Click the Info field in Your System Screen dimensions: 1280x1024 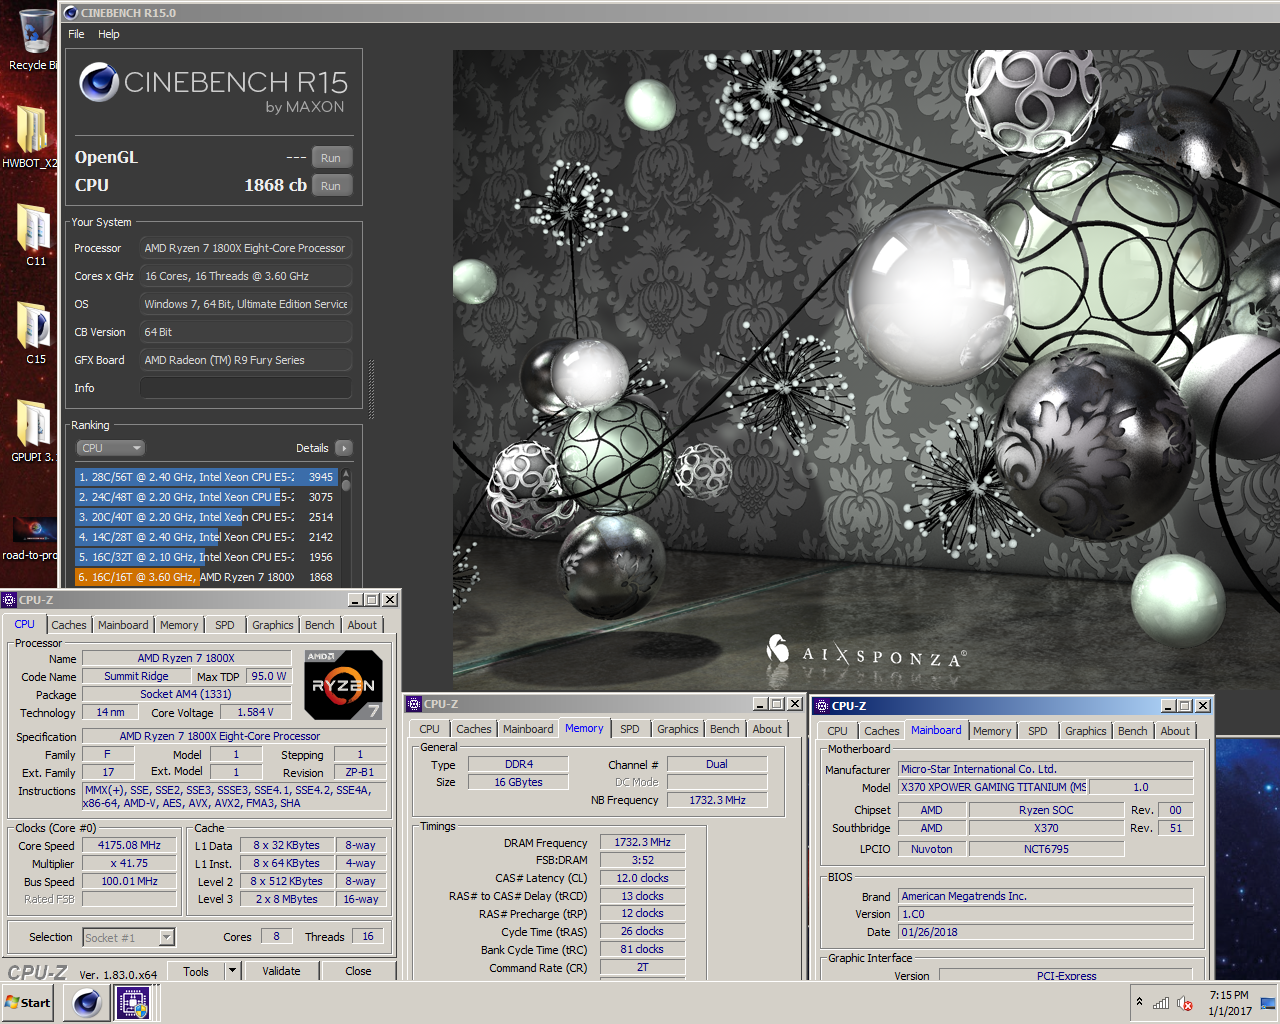point(246,388)
